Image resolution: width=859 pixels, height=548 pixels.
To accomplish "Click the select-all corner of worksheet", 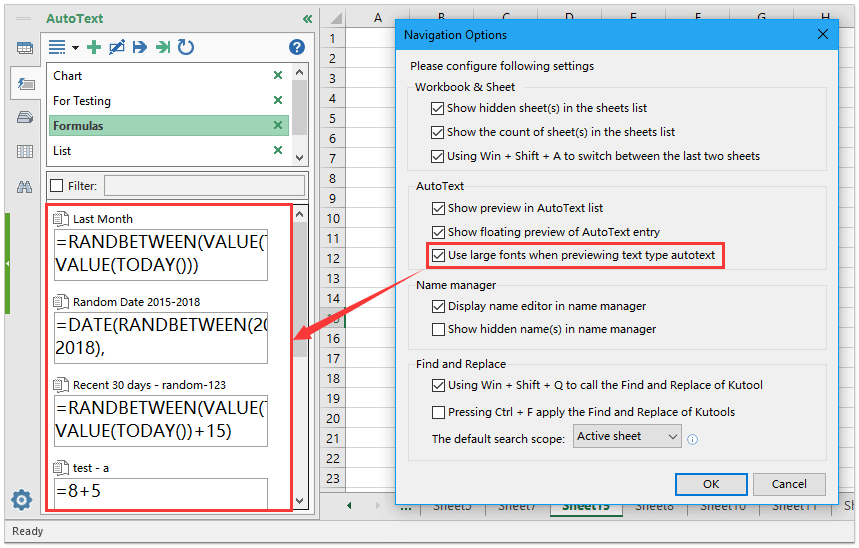I will 335,19.
